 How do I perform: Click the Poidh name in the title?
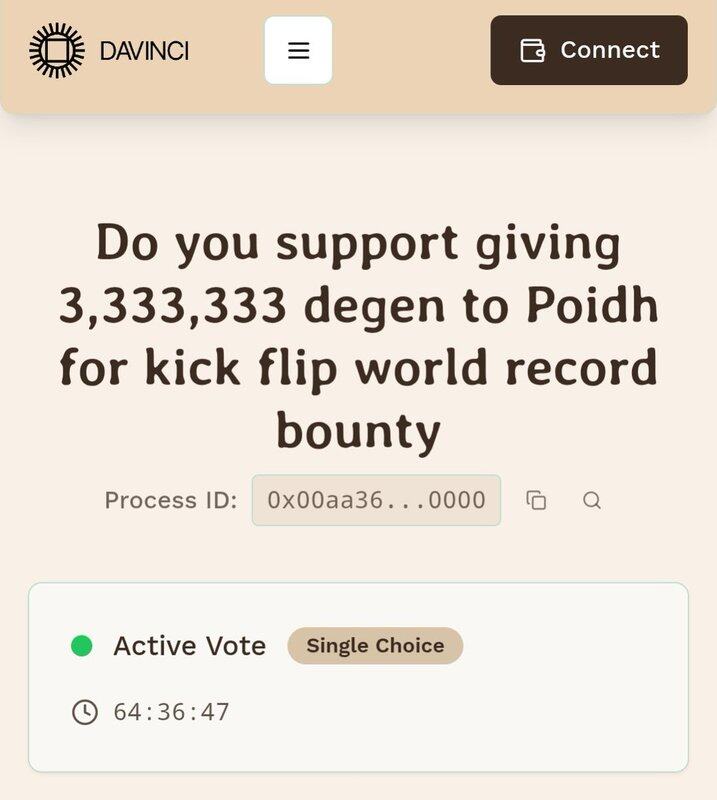592,305
